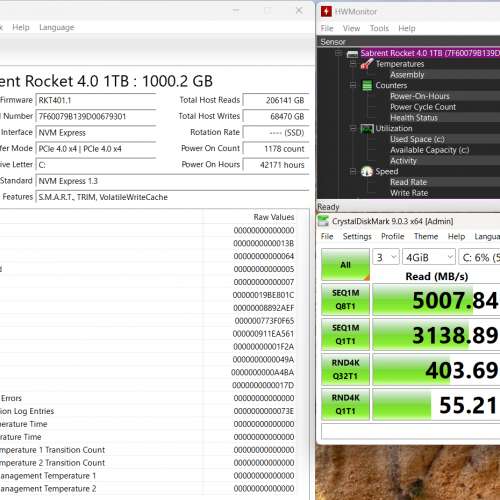This screenshot has height=500, width=500.
Task: Open the Profile menu in CrystalDiskMark
Action: point(392,236)
